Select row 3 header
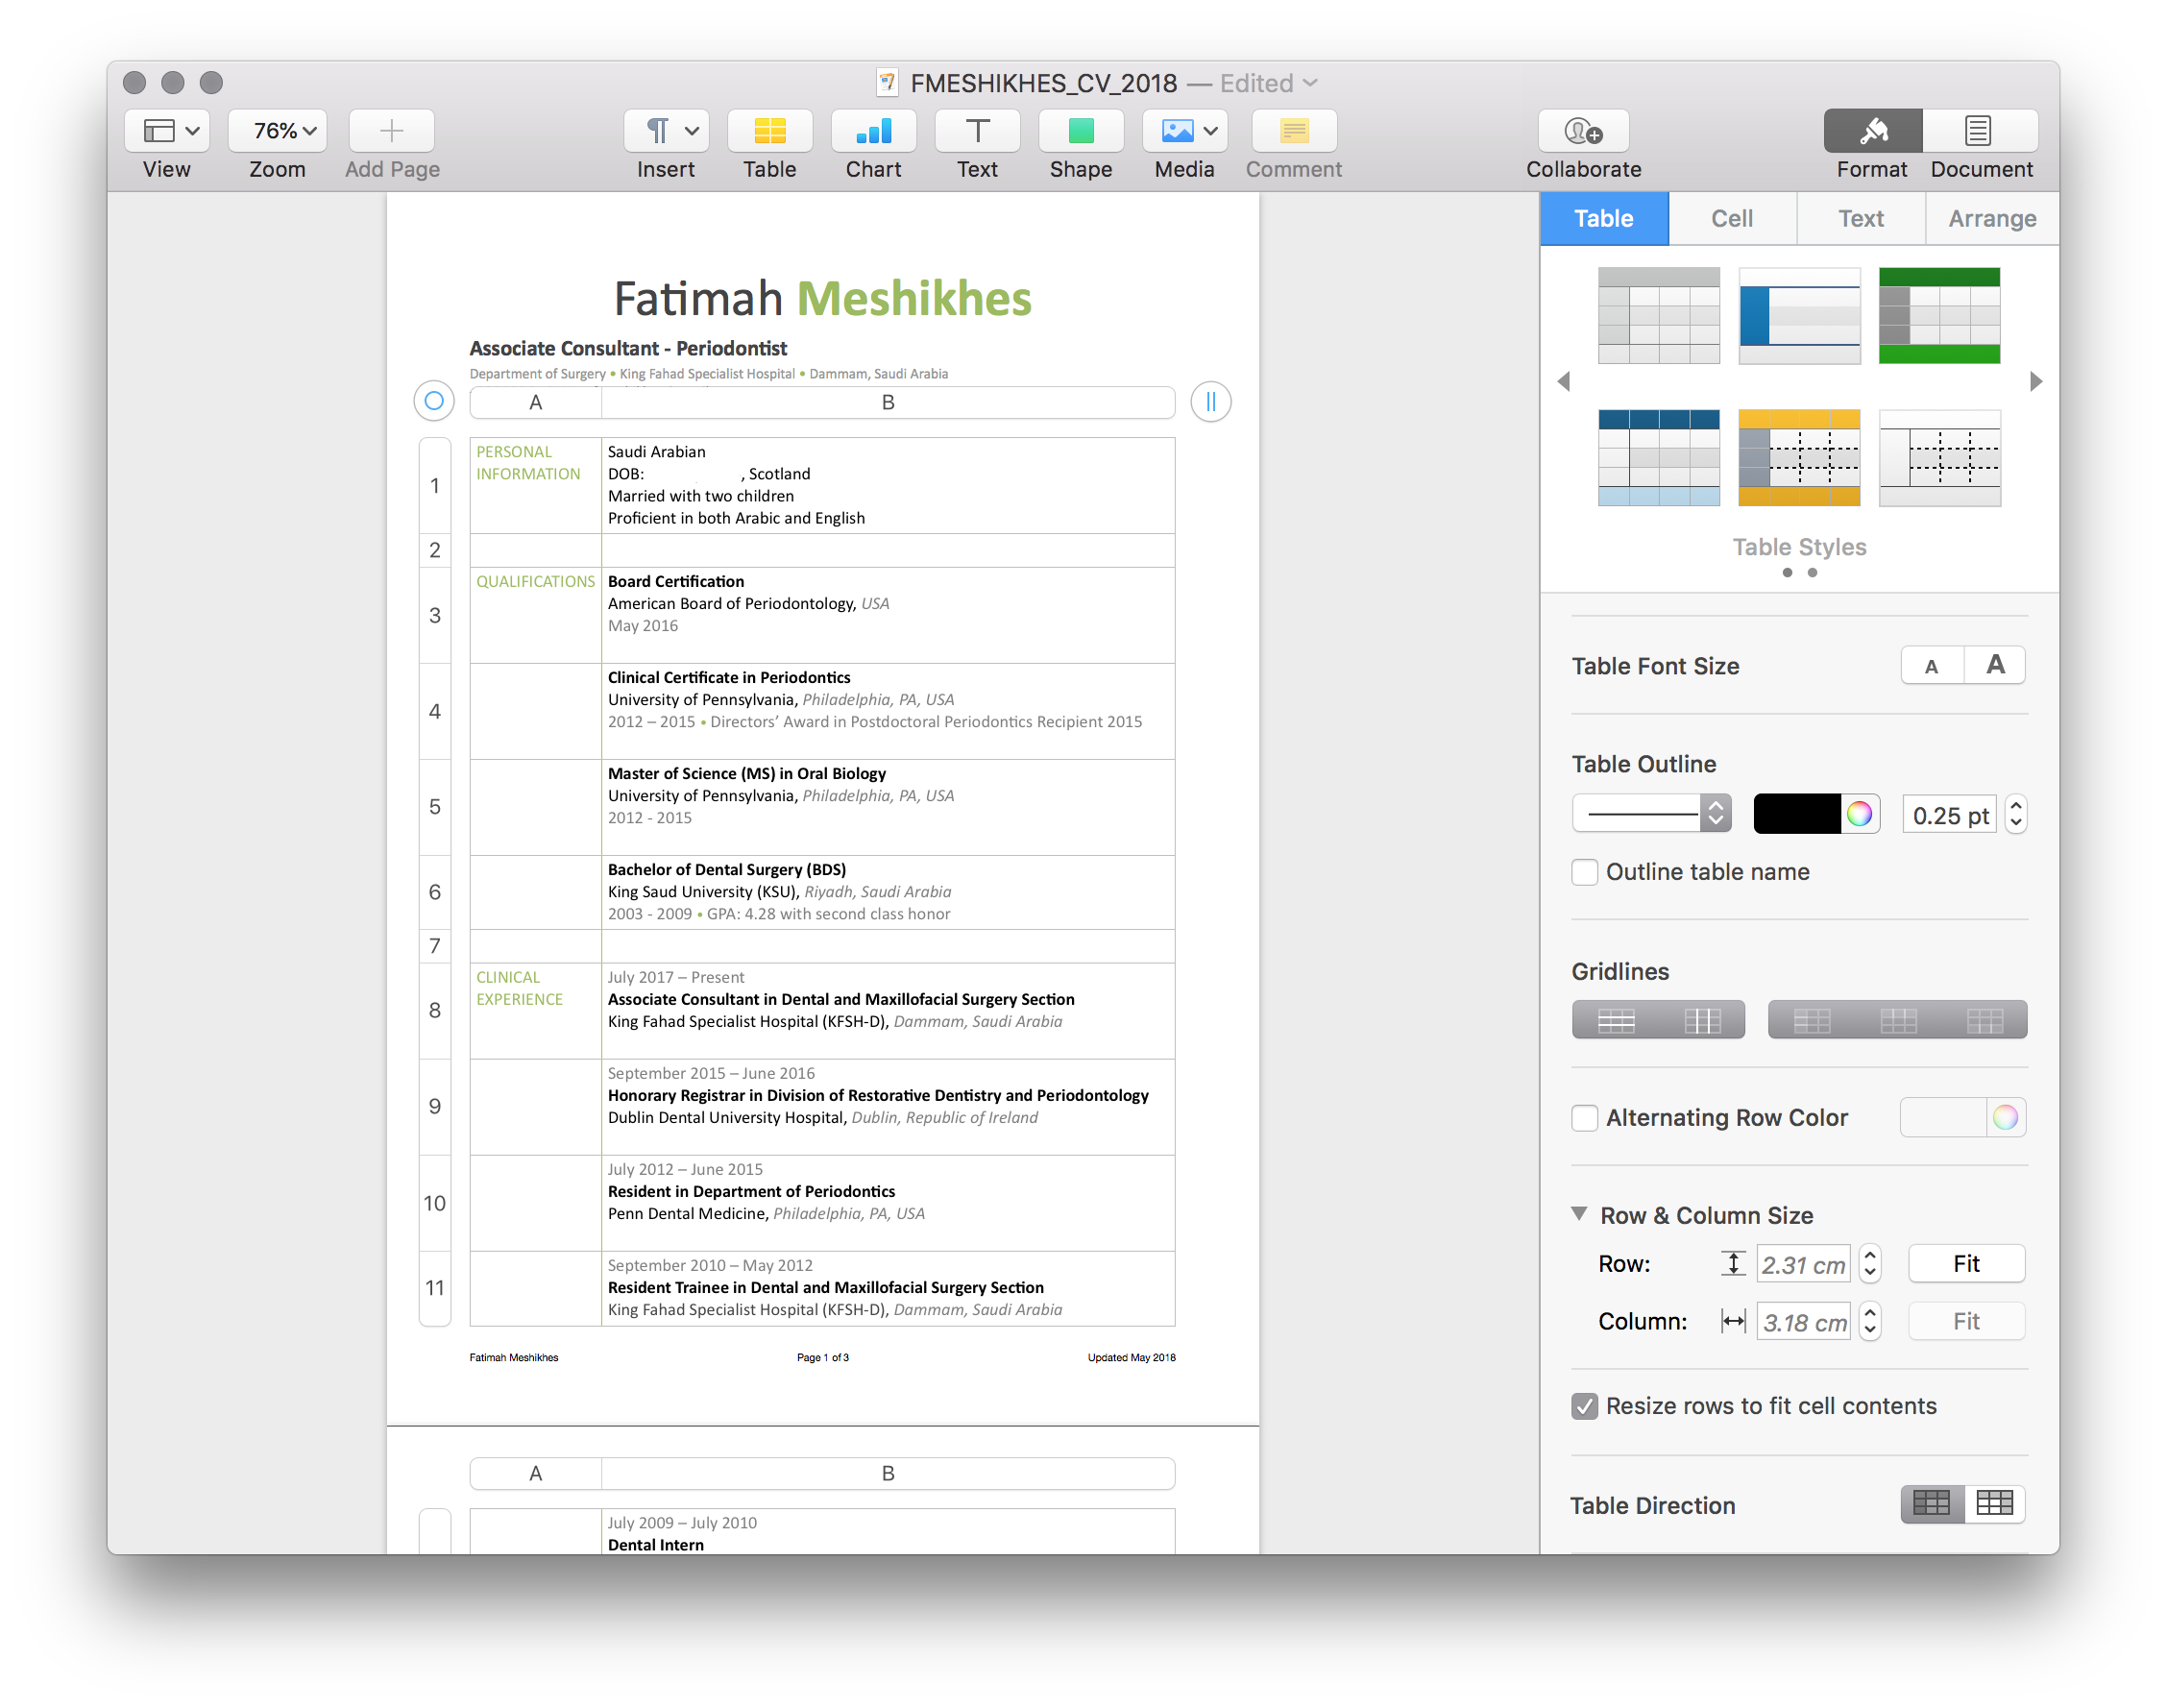2167x1708 pixels. click(435, 615)
